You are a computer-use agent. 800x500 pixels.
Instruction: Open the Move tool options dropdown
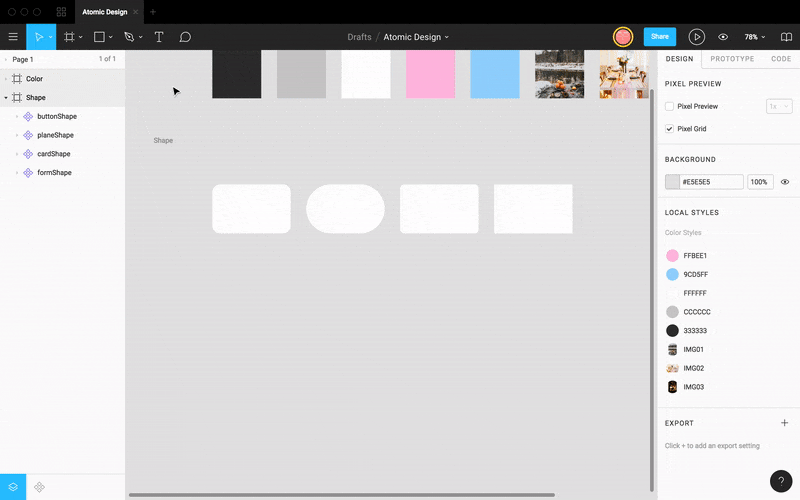[50, 37]
